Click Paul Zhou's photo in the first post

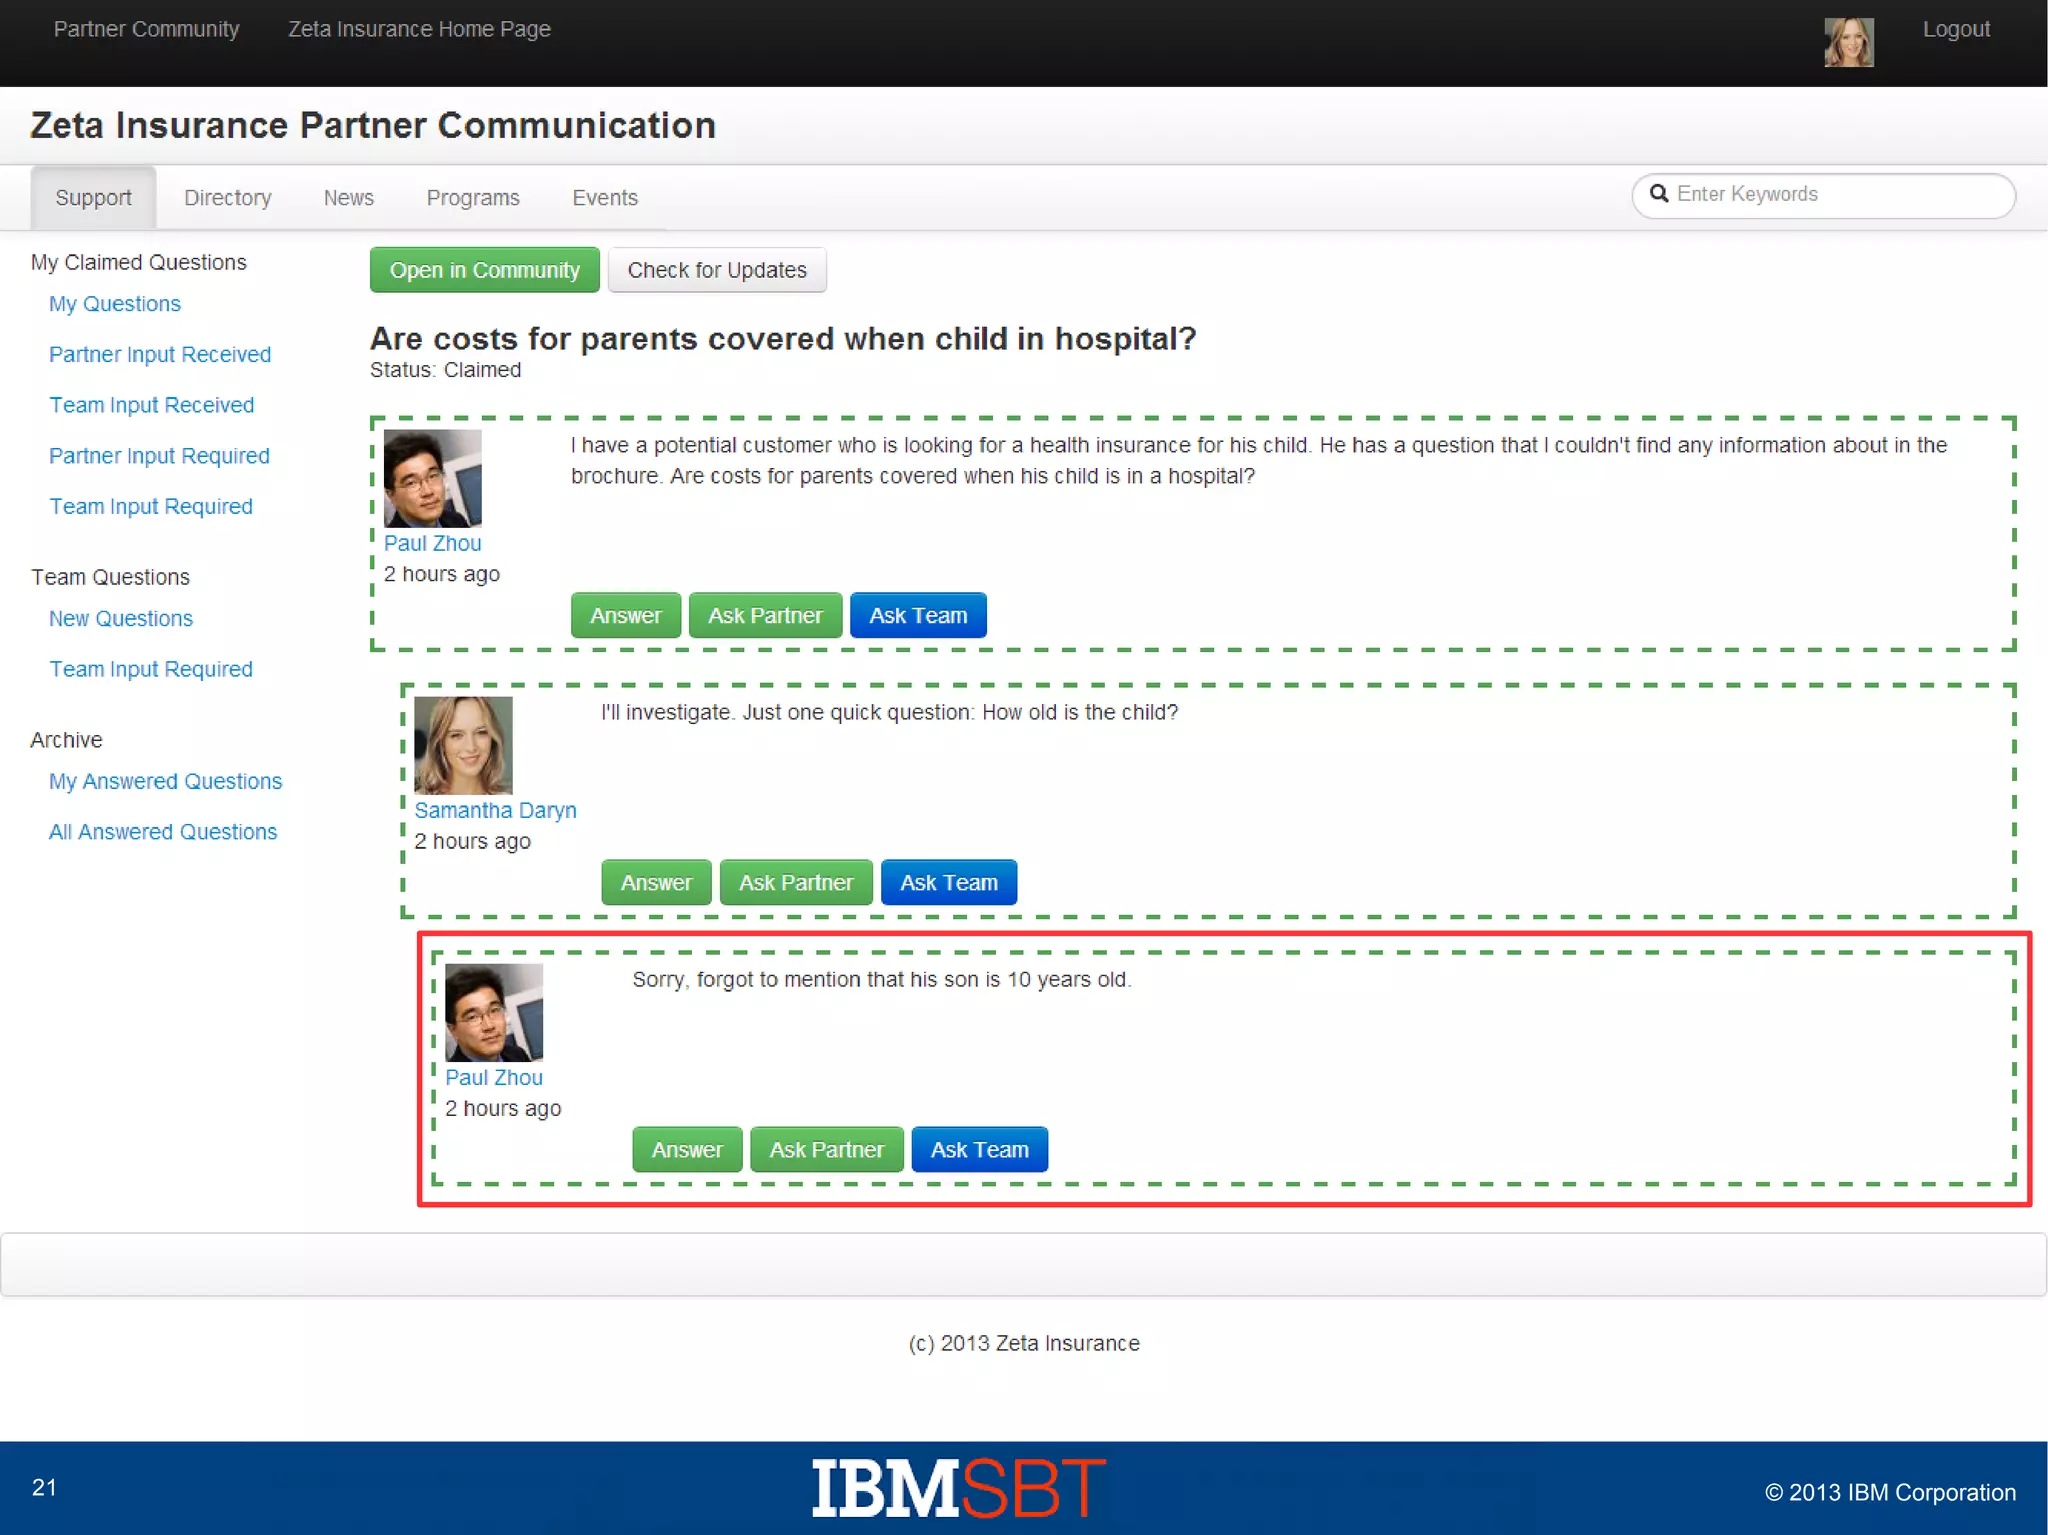tap(432, 478)
